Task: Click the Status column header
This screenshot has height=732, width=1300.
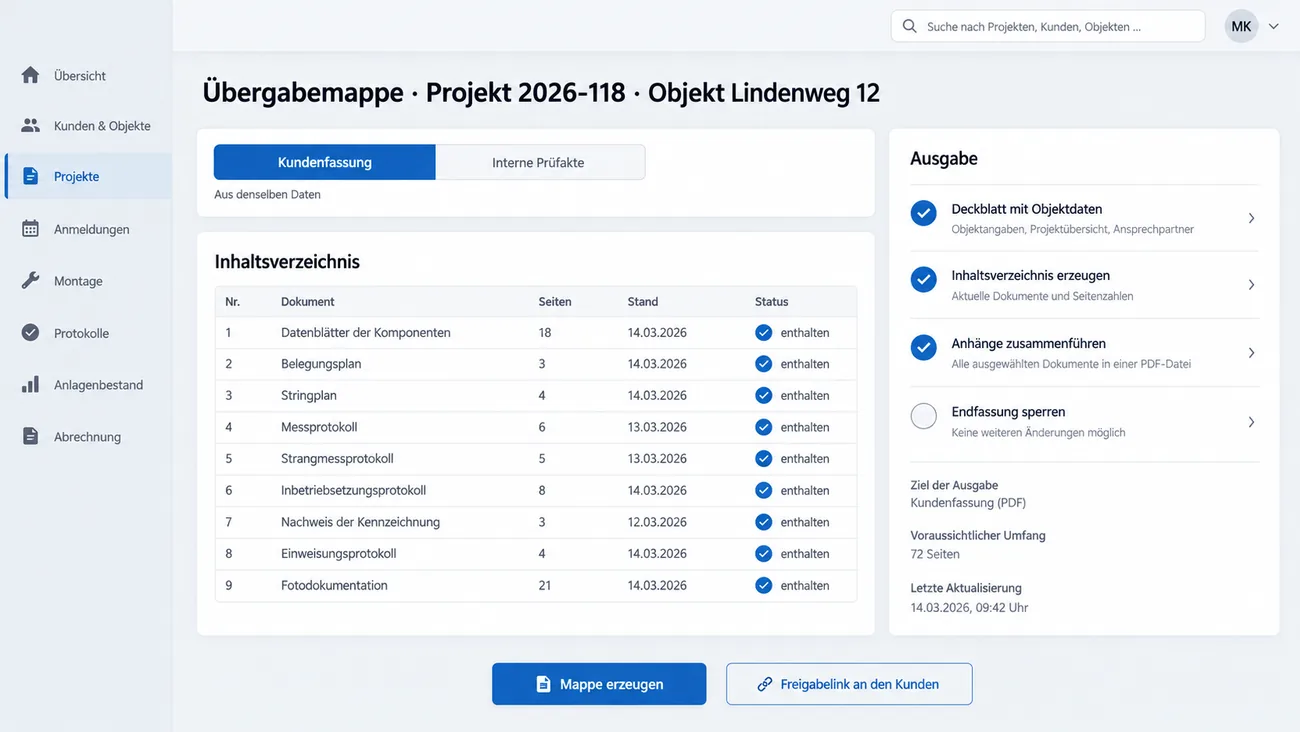Action: point(772,301)
